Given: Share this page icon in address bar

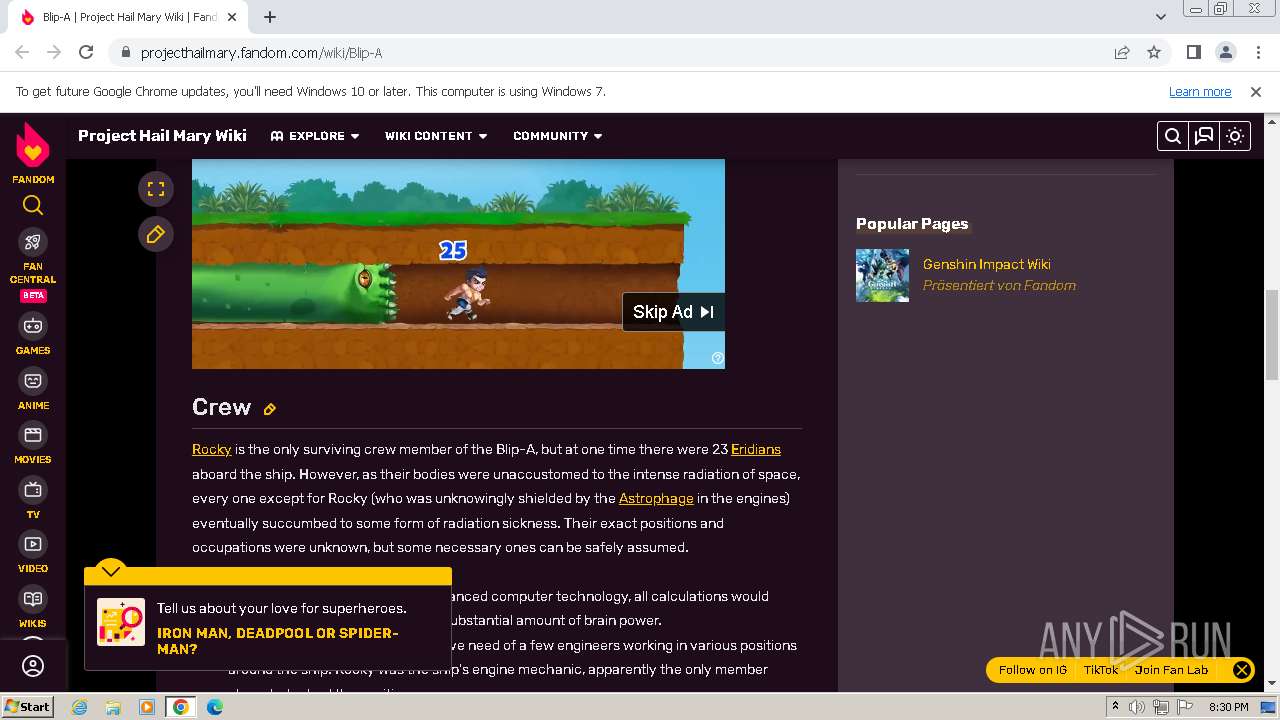Looking at the screenshot, I should point(1122,52).
